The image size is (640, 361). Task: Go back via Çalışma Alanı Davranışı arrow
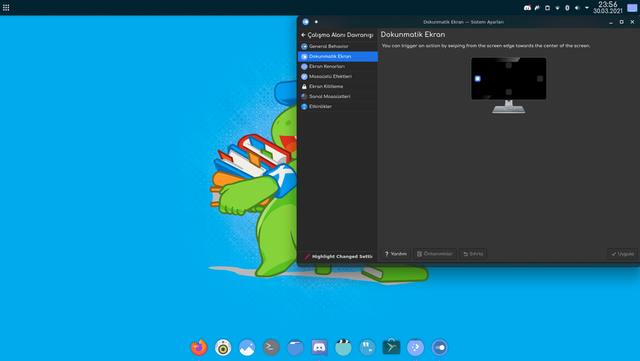303,35
